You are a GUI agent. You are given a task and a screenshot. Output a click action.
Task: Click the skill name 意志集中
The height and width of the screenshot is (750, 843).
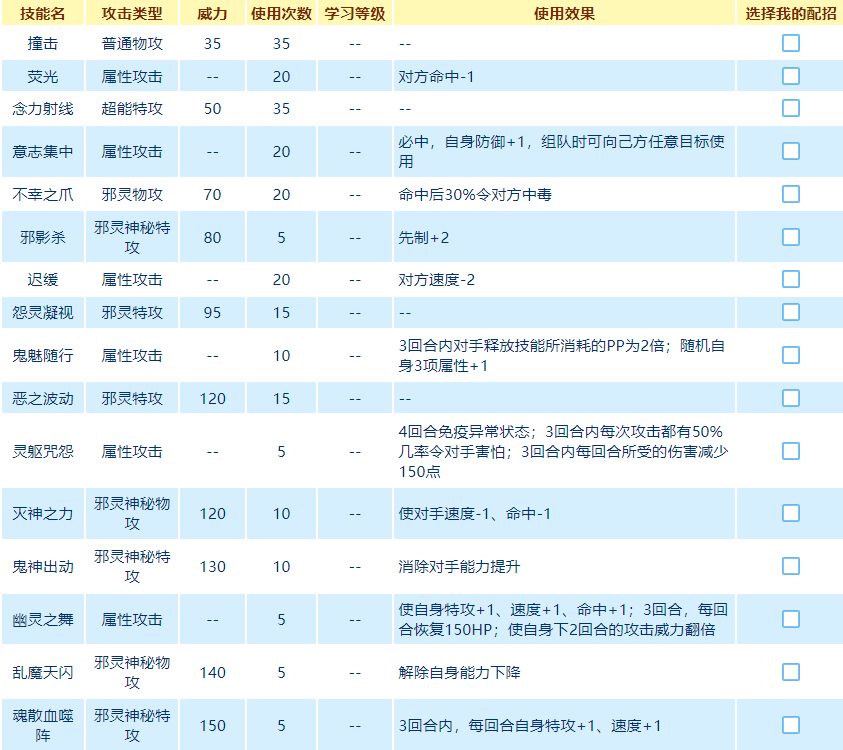click(x=42, y=152)
